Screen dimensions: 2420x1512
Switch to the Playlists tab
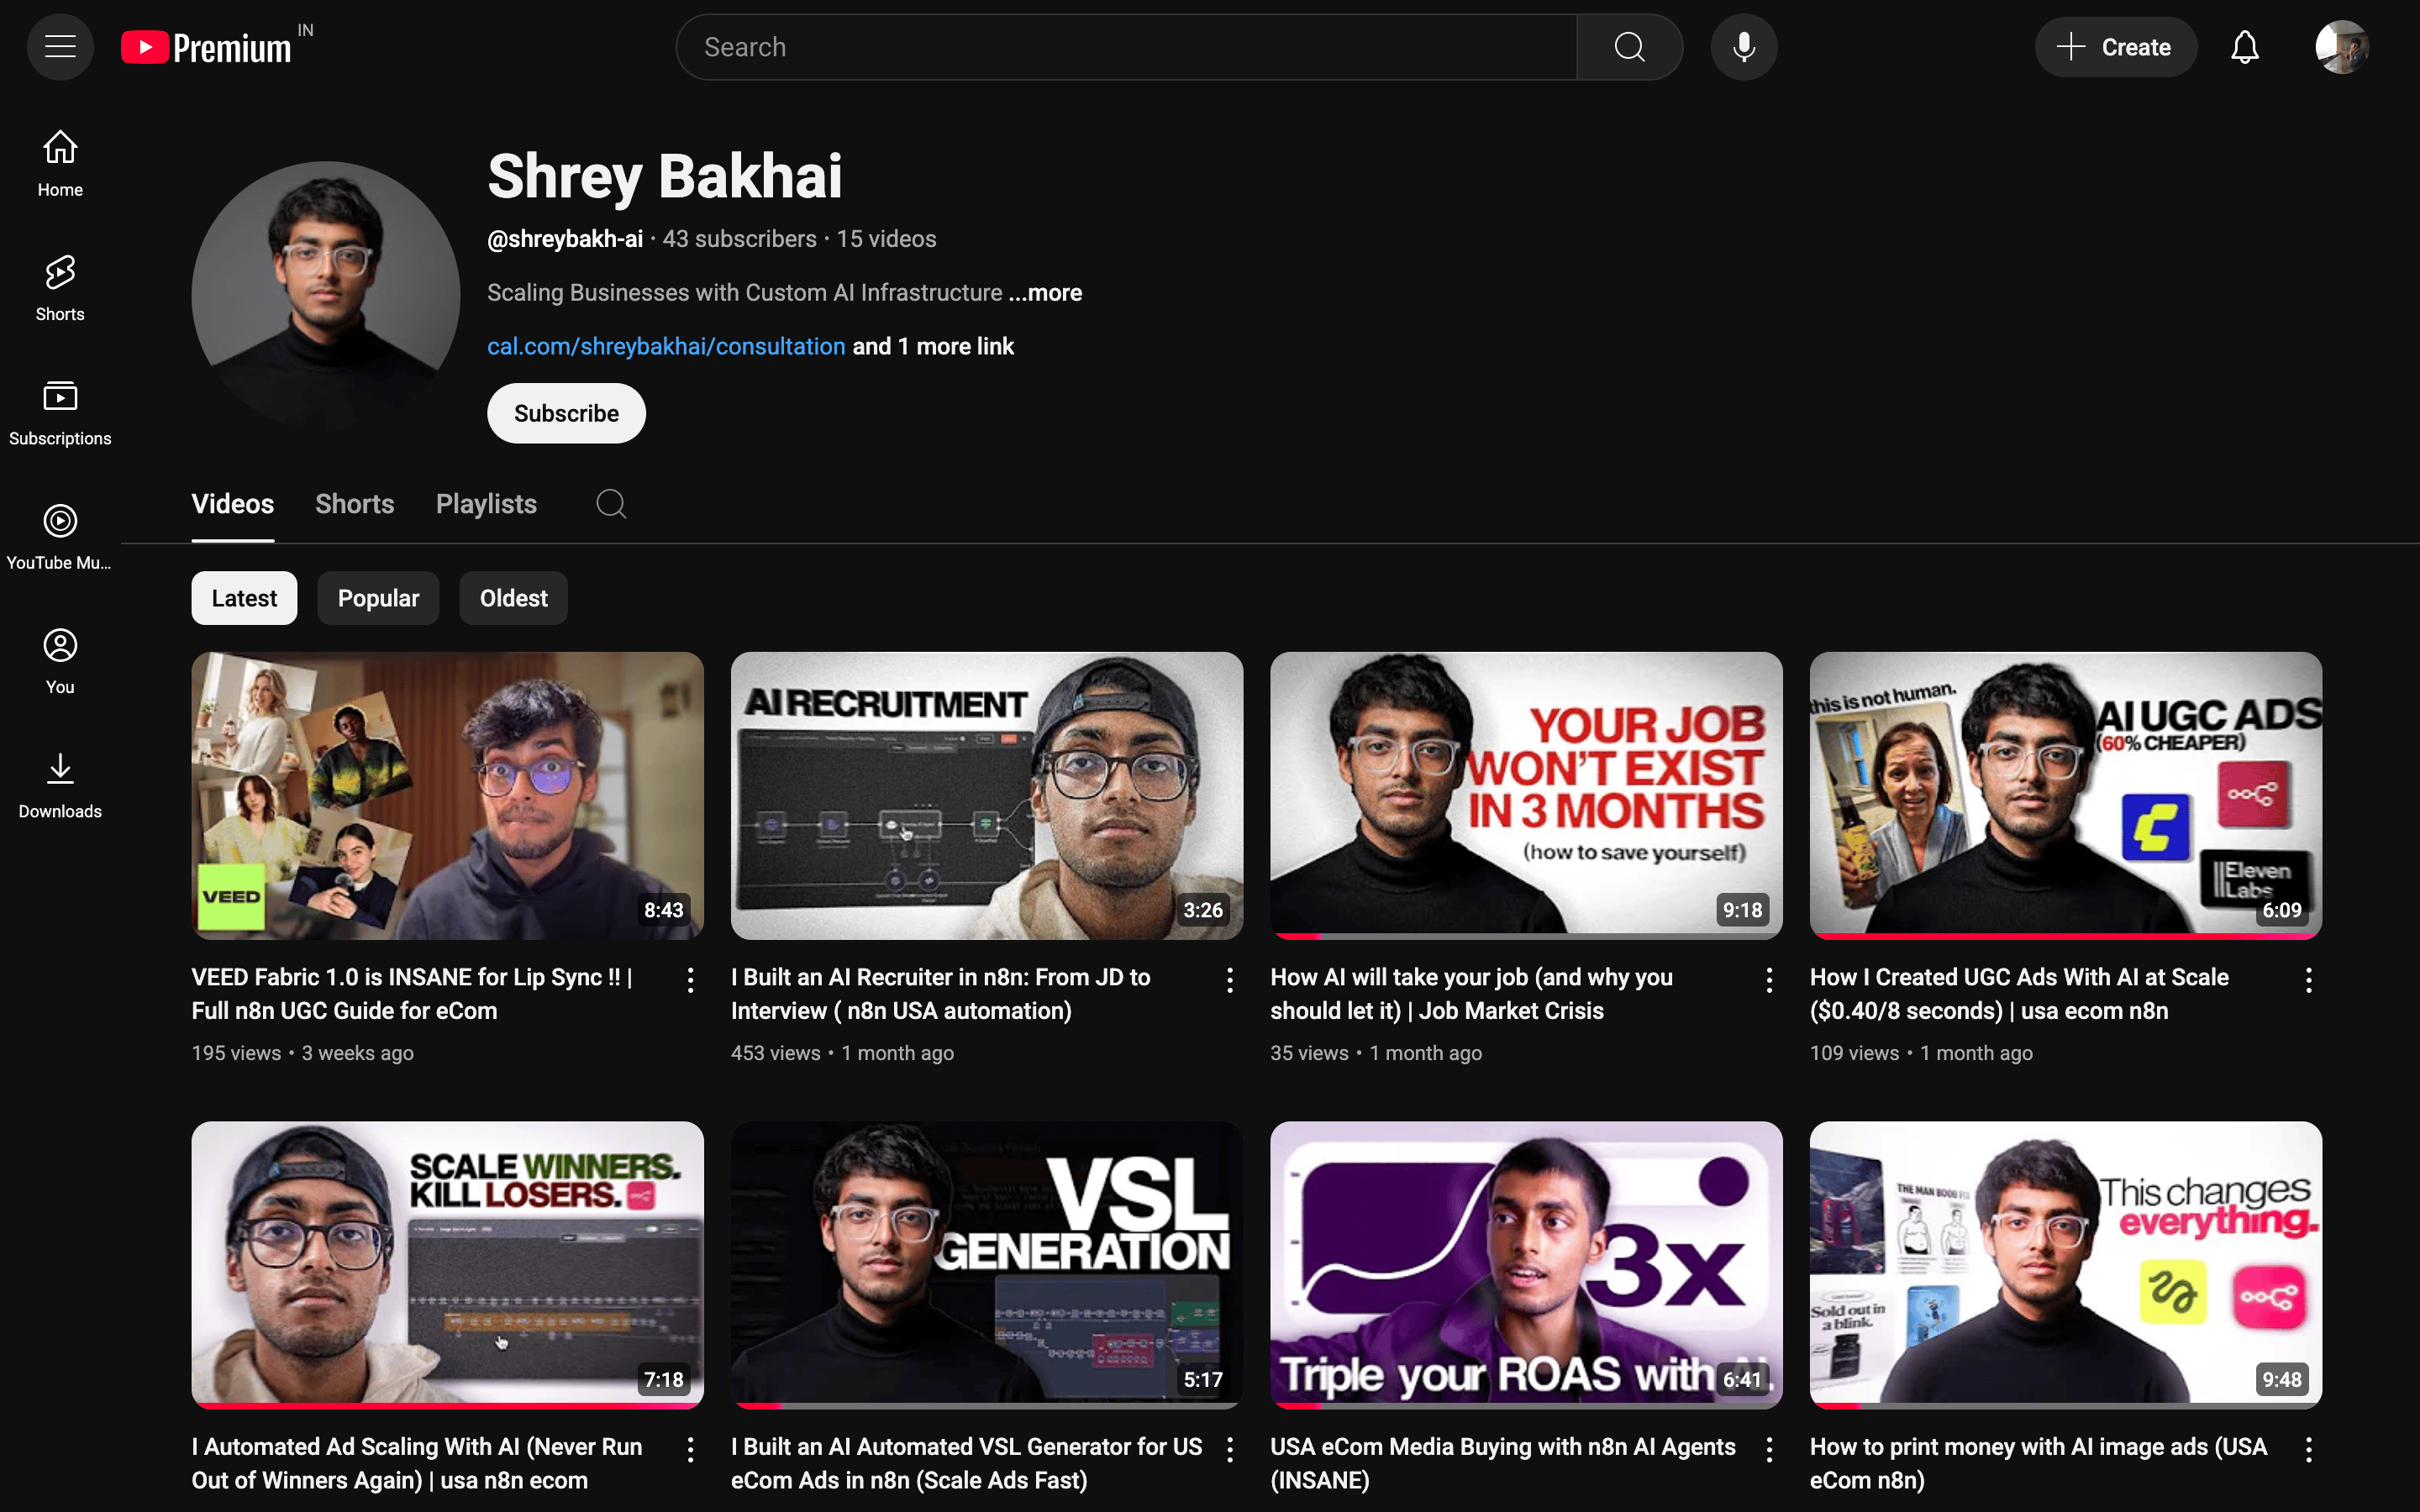[486, 504]
